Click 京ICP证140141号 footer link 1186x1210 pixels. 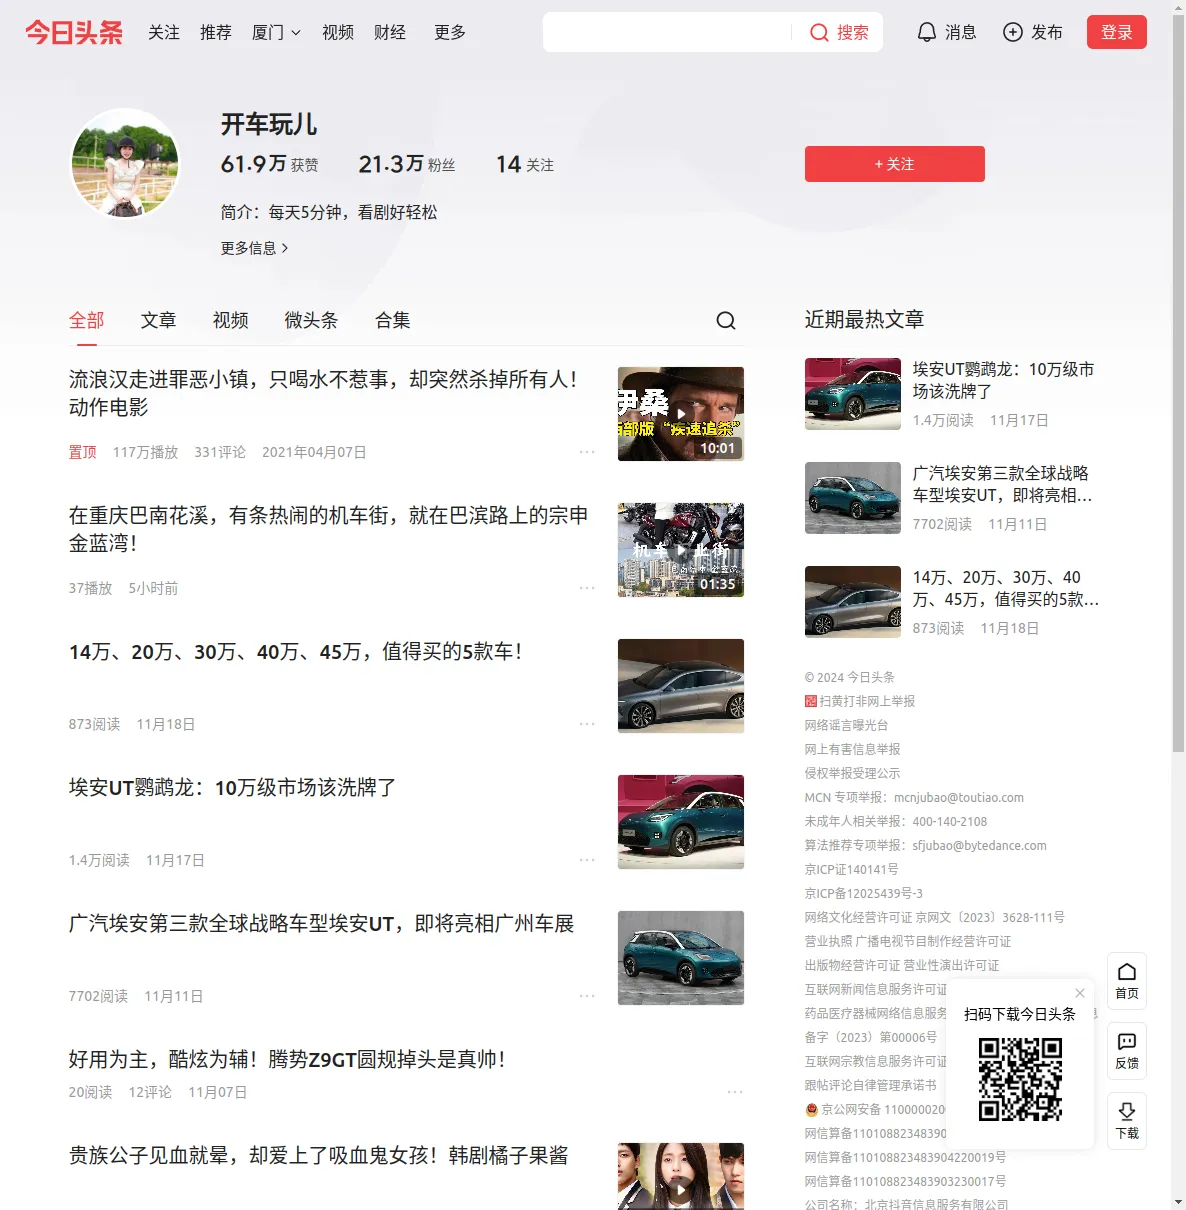click(851, 869)
